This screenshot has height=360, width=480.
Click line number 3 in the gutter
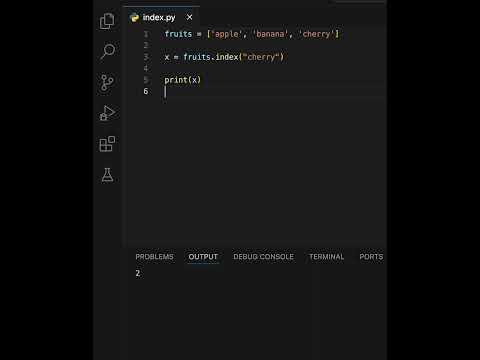coord(146,57)
